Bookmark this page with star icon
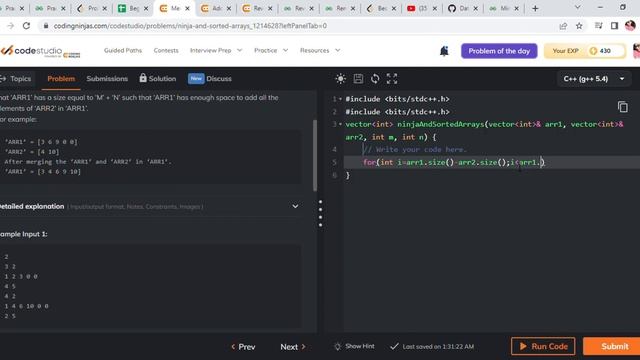Screen dimensions: 640x360 click(579, 26)
